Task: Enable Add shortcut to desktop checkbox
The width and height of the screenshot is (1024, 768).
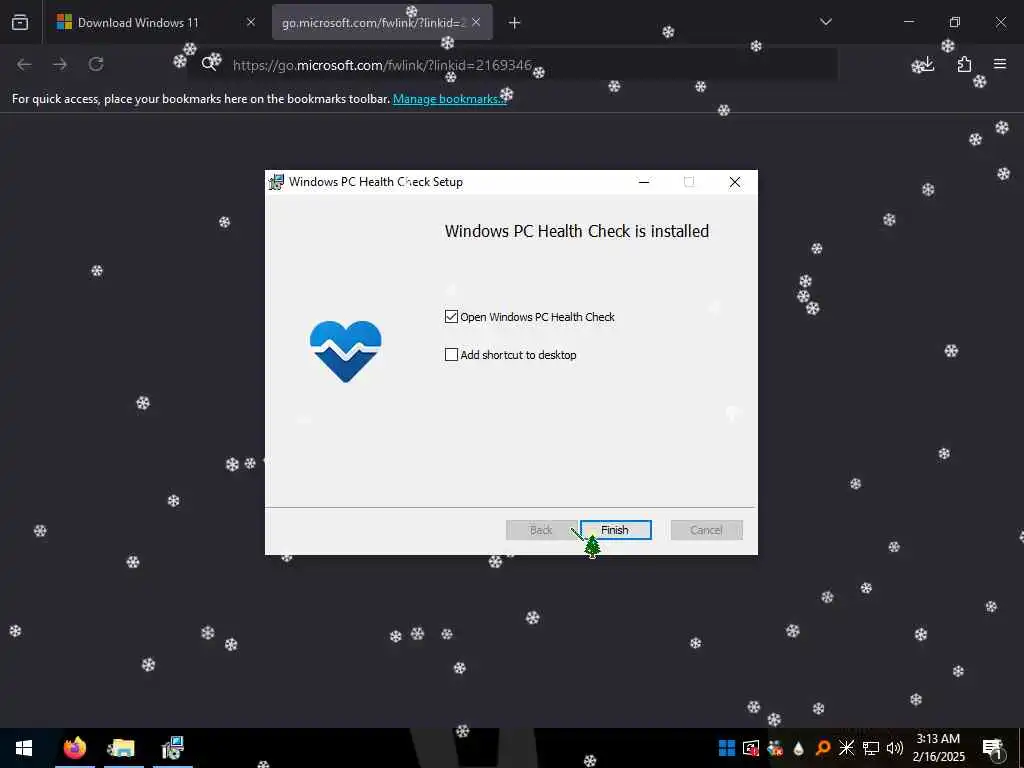Action: [451, 355]
